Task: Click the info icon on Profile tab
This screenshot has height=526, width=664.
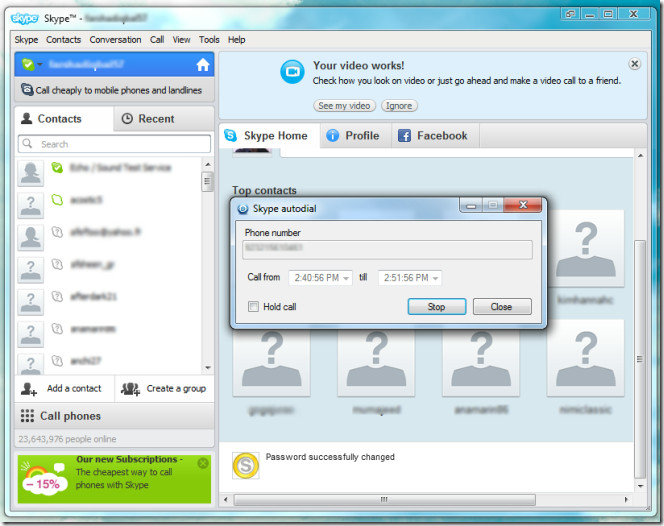Action: point(332,136)
